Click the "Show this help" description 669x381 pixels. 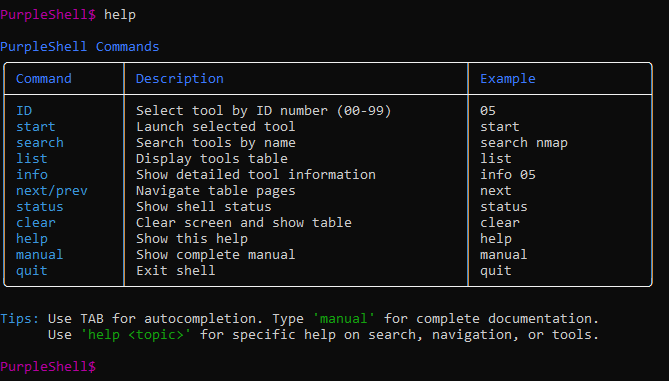192,238
